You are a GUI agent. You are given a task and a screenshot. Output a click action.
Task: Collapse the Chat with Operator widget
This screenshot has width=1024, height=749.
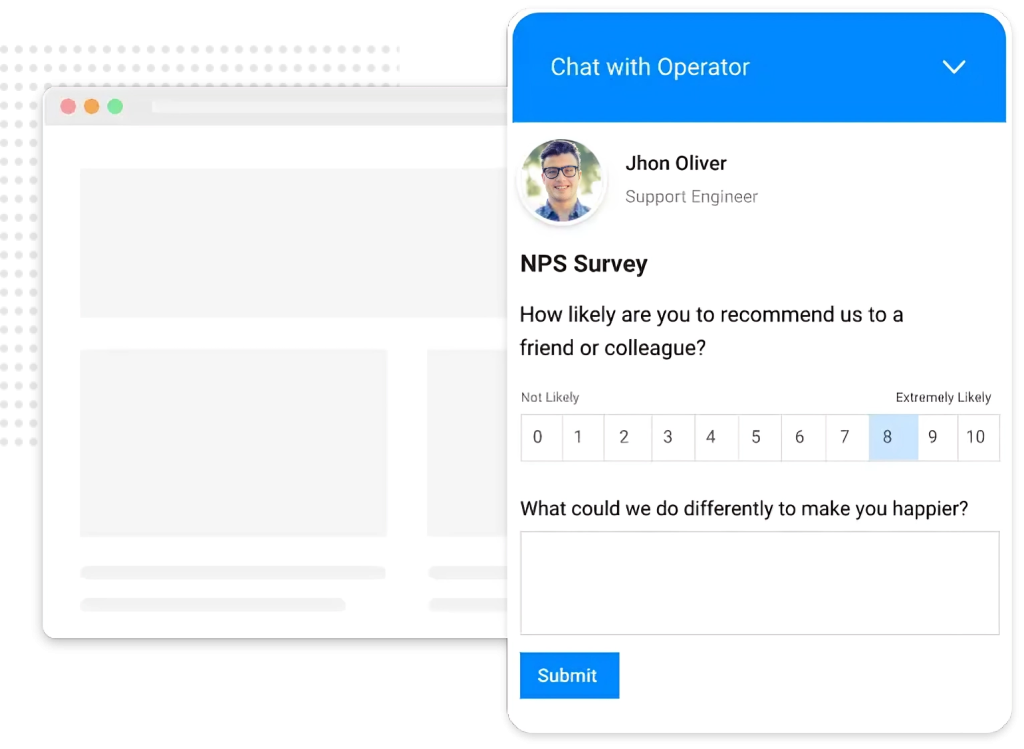pos(953,67)
